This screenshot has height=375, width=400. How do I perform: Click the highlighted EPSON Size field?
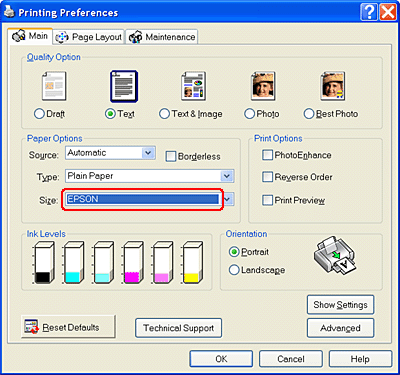(142, 199)
